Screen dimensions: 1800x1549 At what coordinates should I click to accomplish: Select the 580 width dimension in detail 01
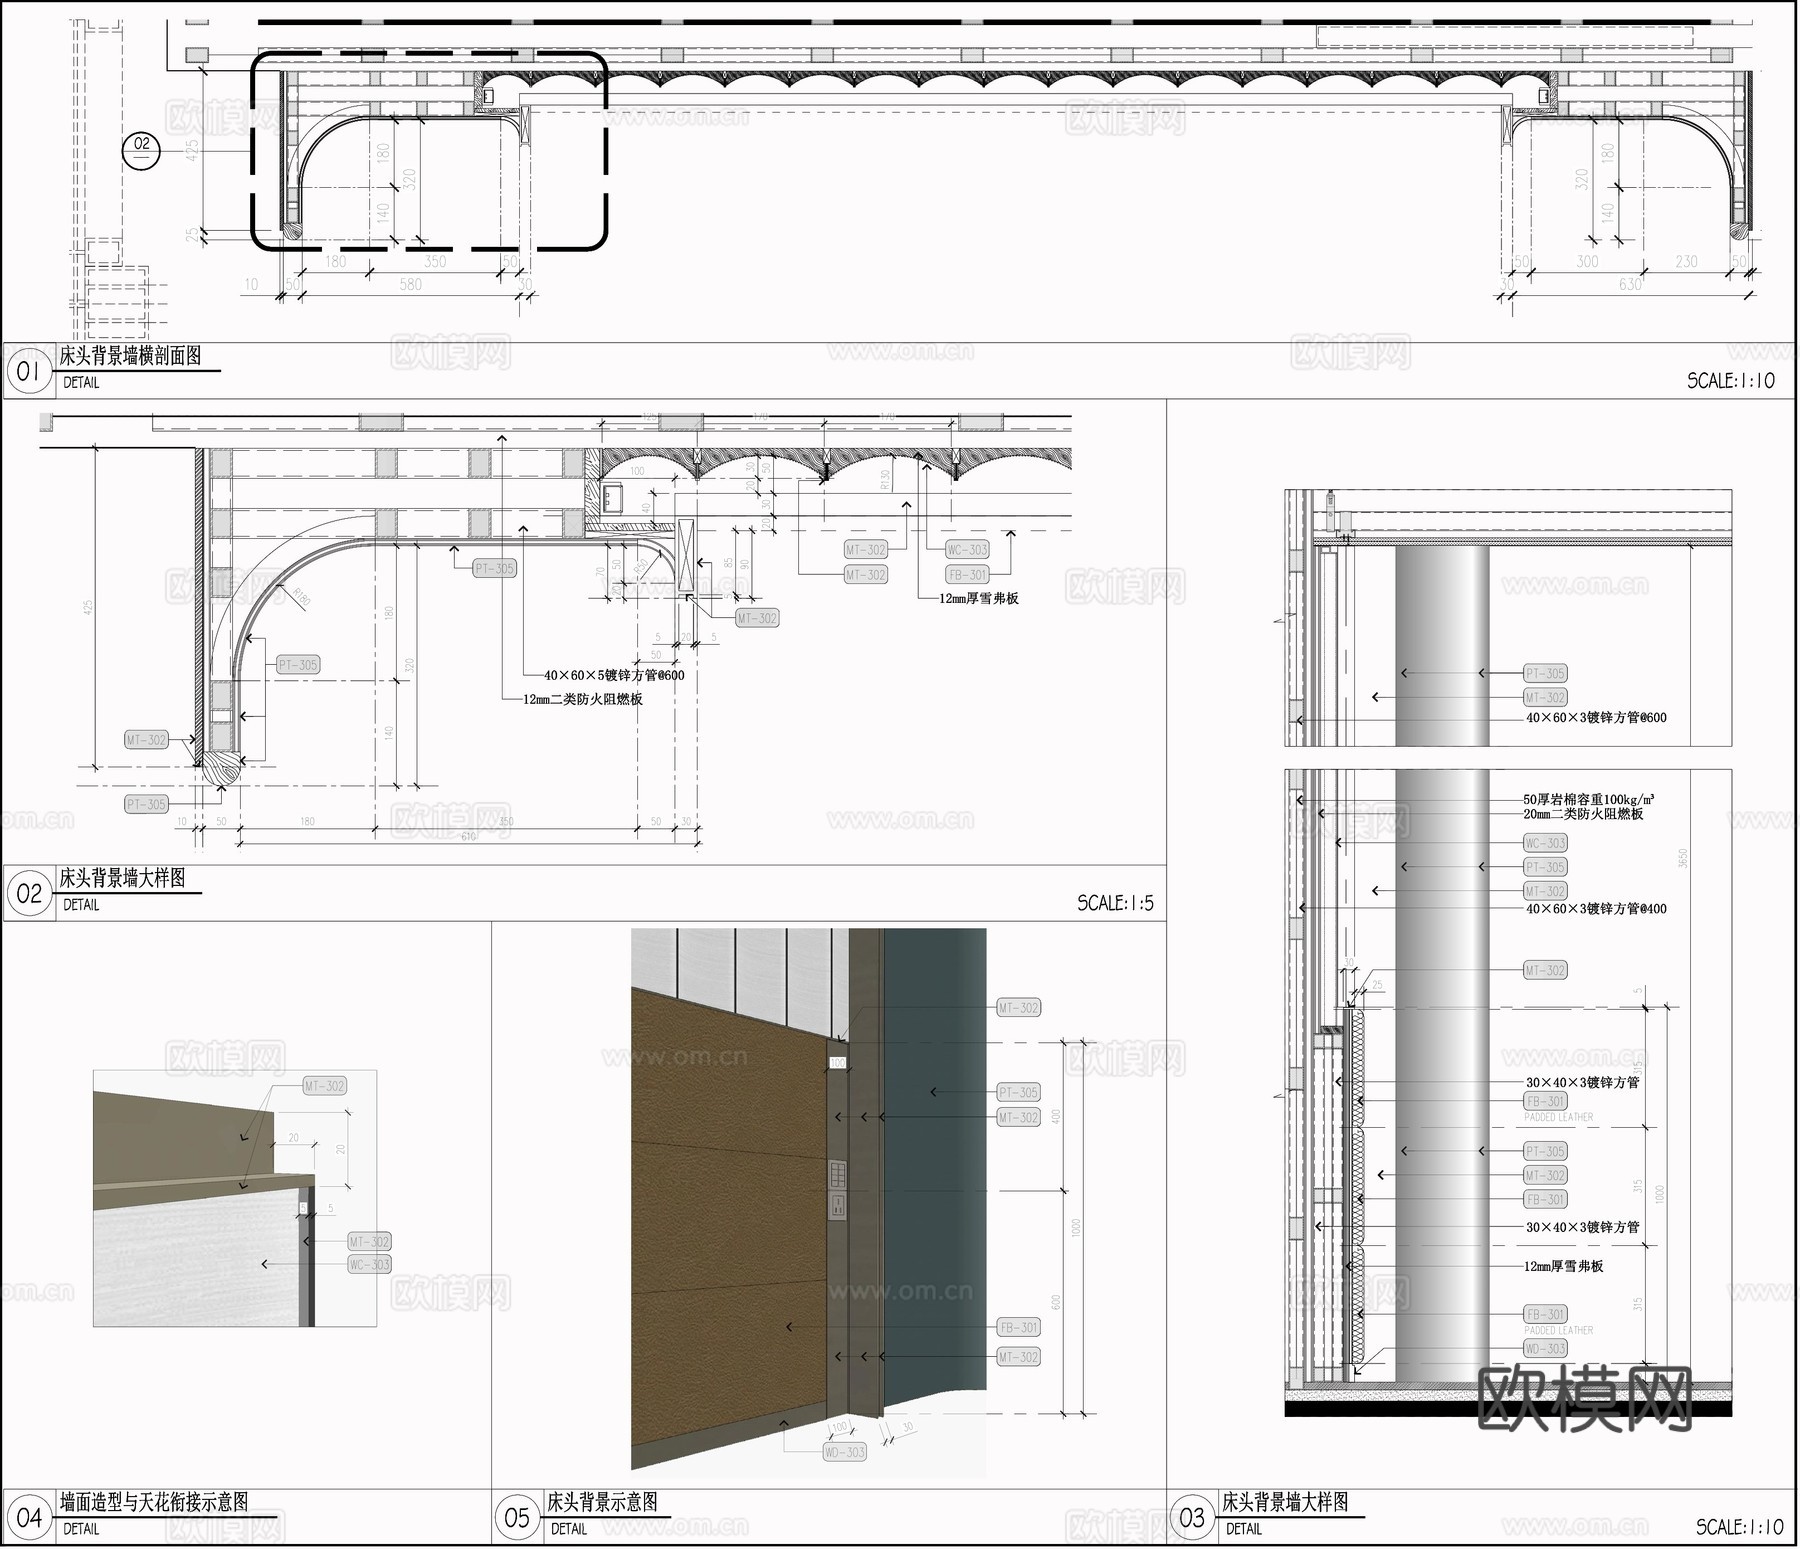(x=410, y=284)
